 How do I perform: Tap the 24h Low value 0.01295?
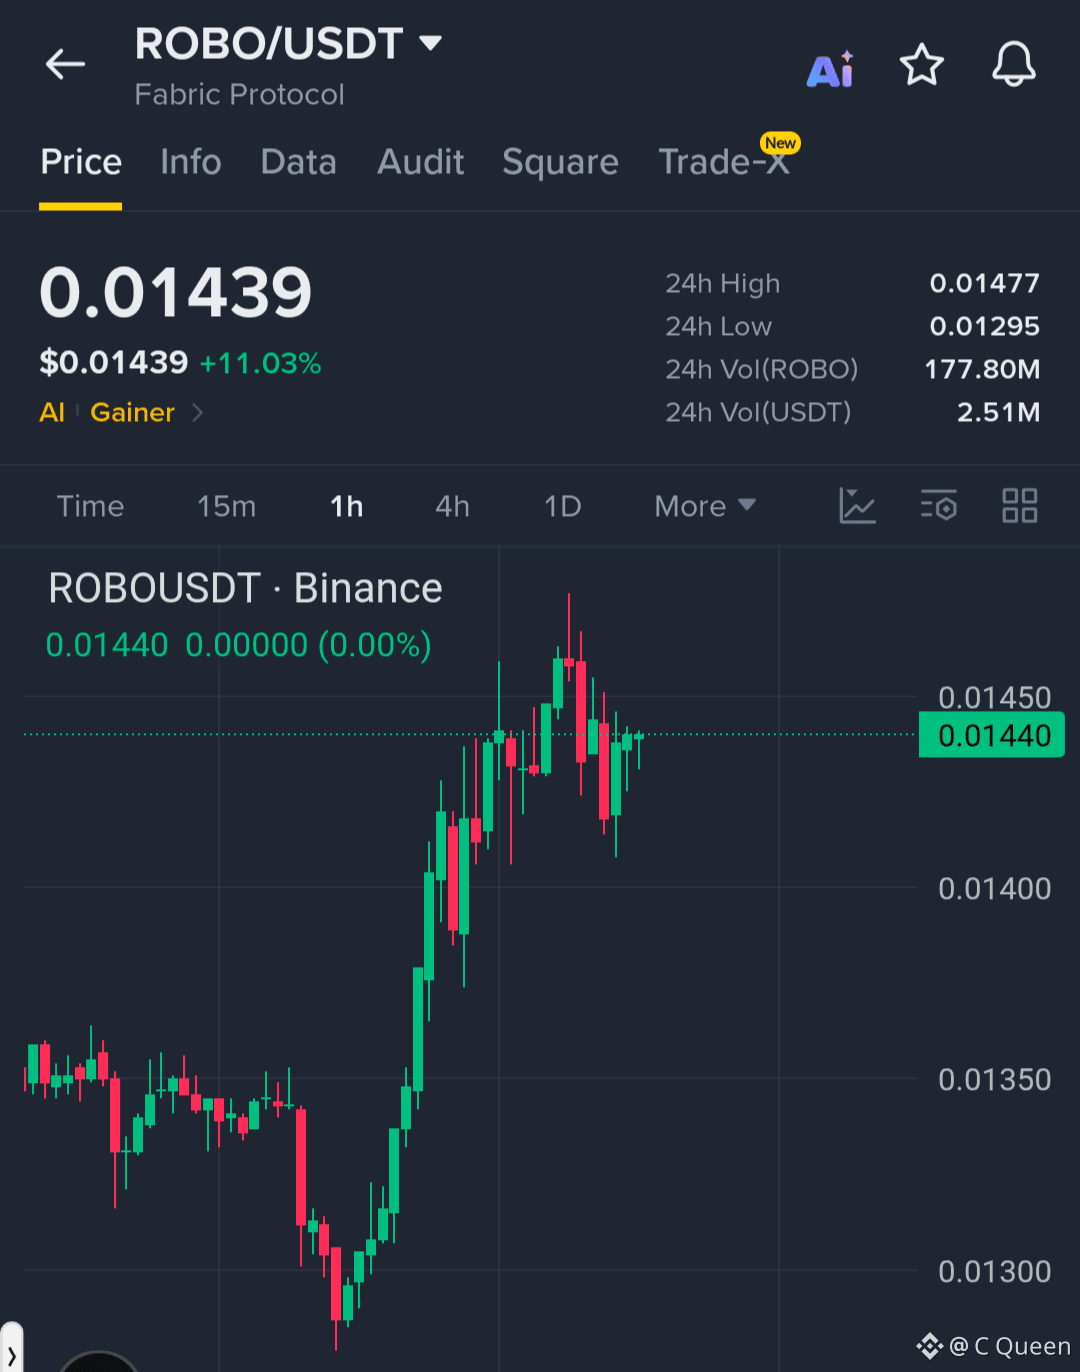[x=984, y=326]
